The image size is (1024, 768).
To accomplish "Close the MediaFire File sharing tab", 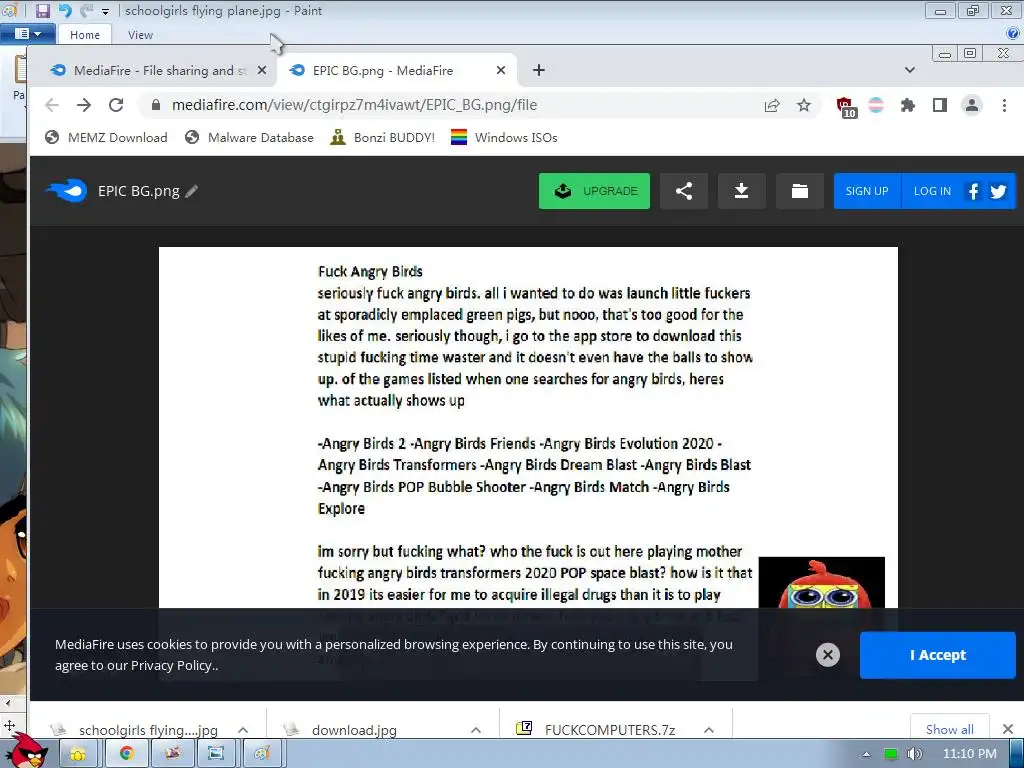I will 262,70.
